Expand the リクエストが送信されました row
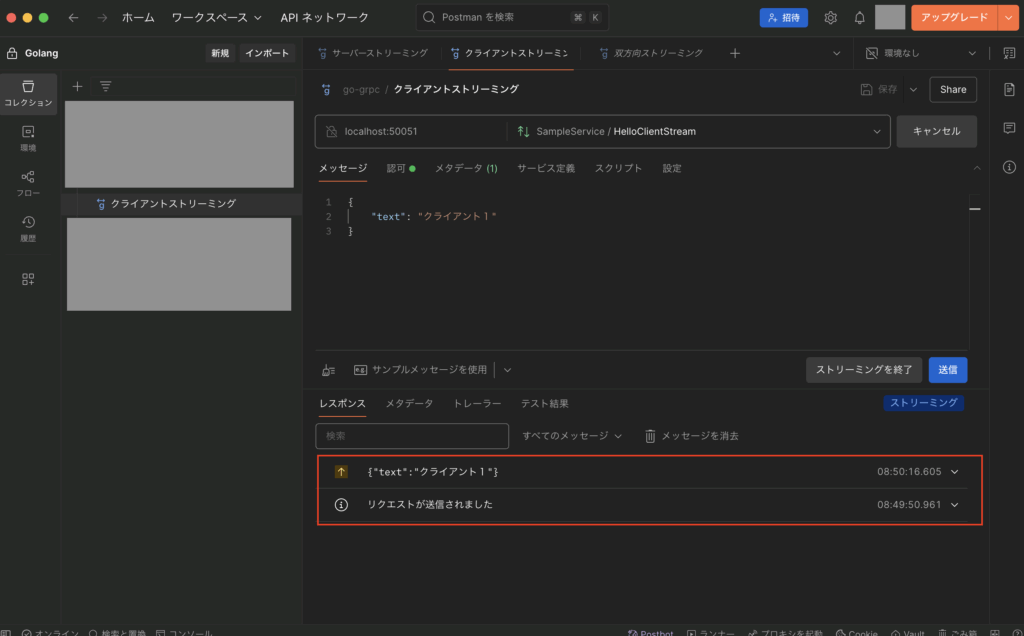The image size is (1024, 636). coord(954,505)
